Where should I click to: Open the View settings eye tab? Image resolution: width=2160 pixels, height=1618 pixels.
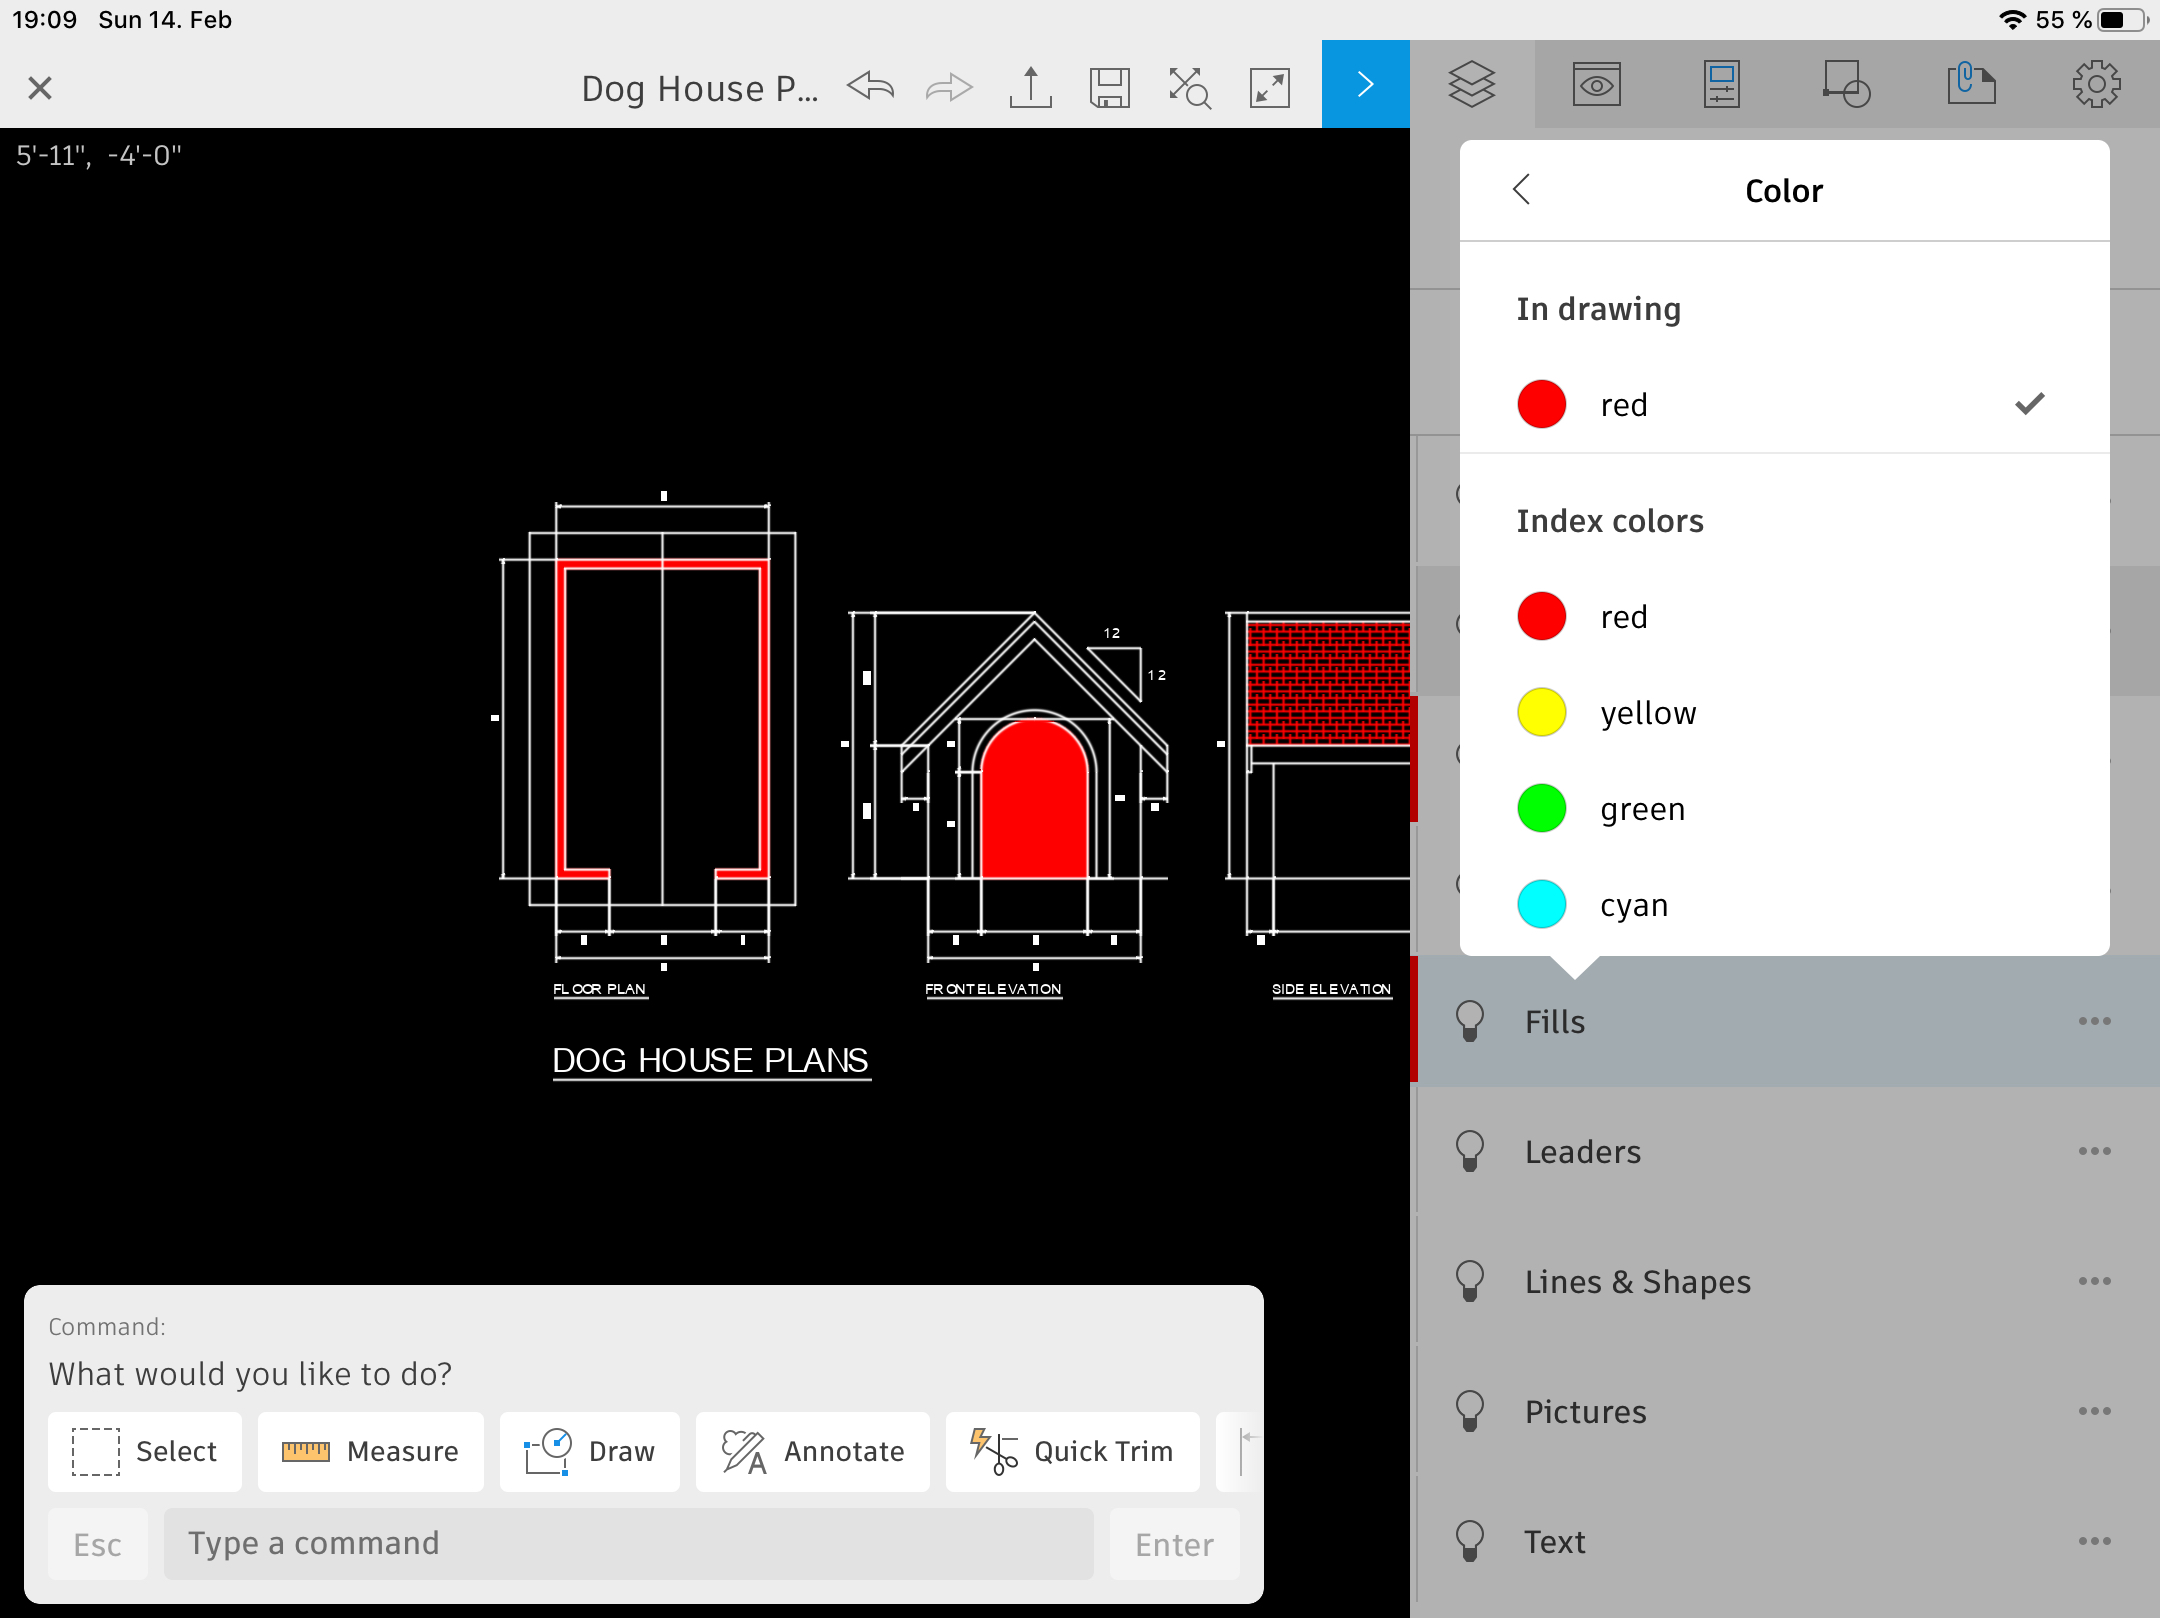pyautogui.click(x=1597, y=84)
